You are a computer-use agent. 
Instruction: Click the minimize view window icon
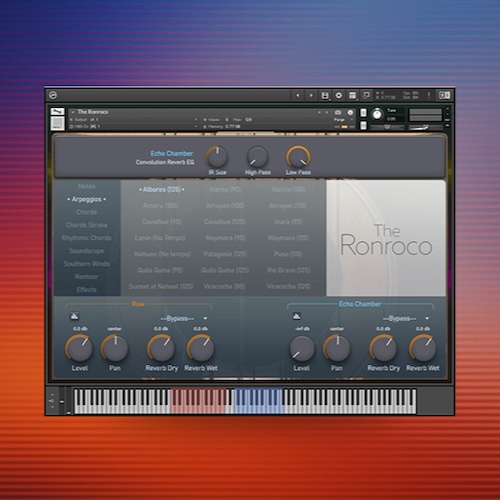[366, 96]
